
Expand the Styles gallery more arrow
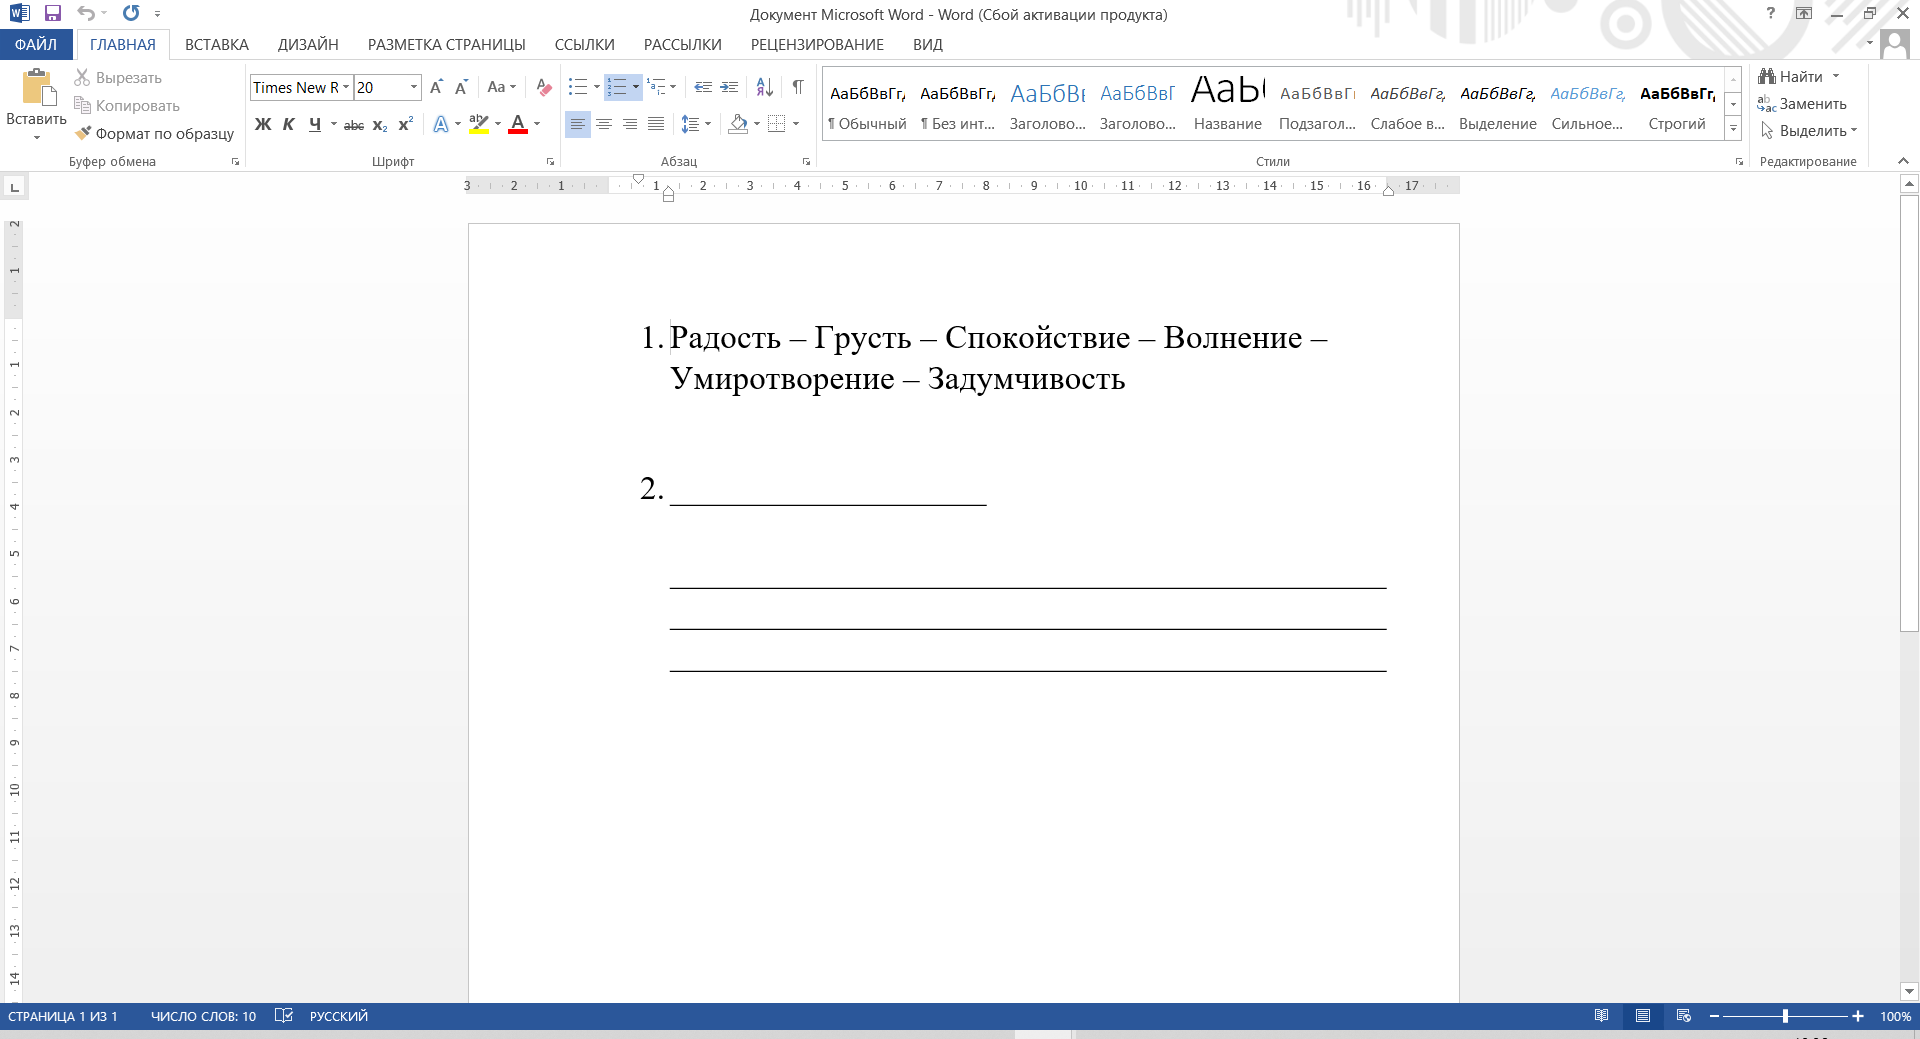pos(1733,128)
